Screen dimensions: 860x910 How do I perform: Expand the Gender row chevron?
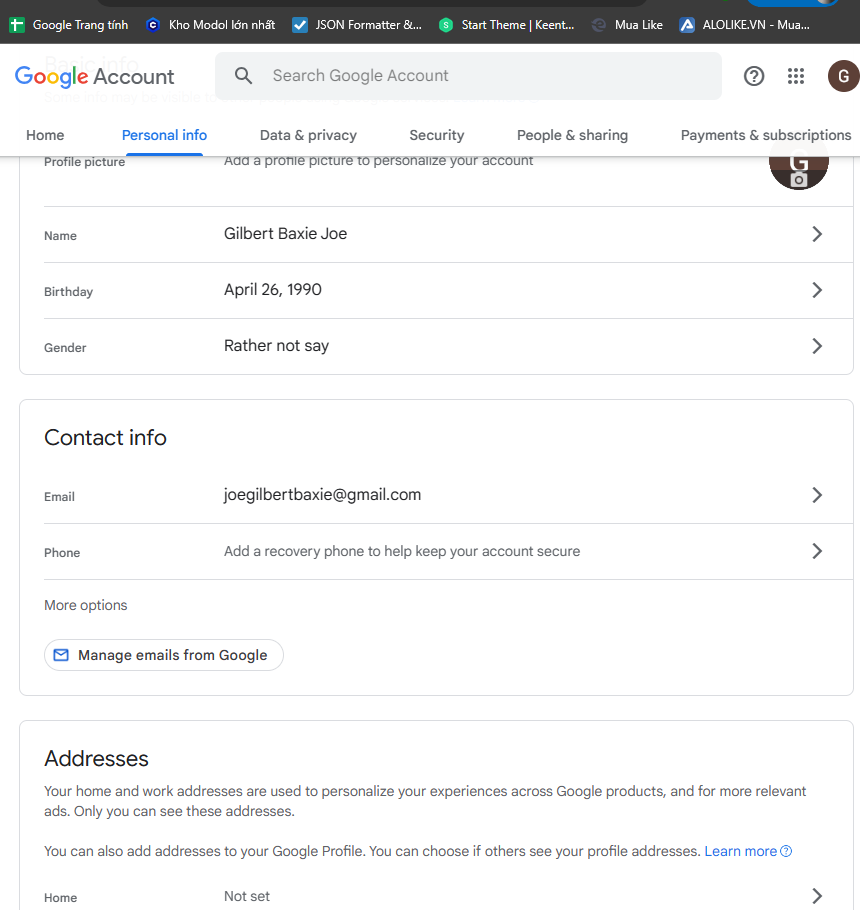click(817, 346)
